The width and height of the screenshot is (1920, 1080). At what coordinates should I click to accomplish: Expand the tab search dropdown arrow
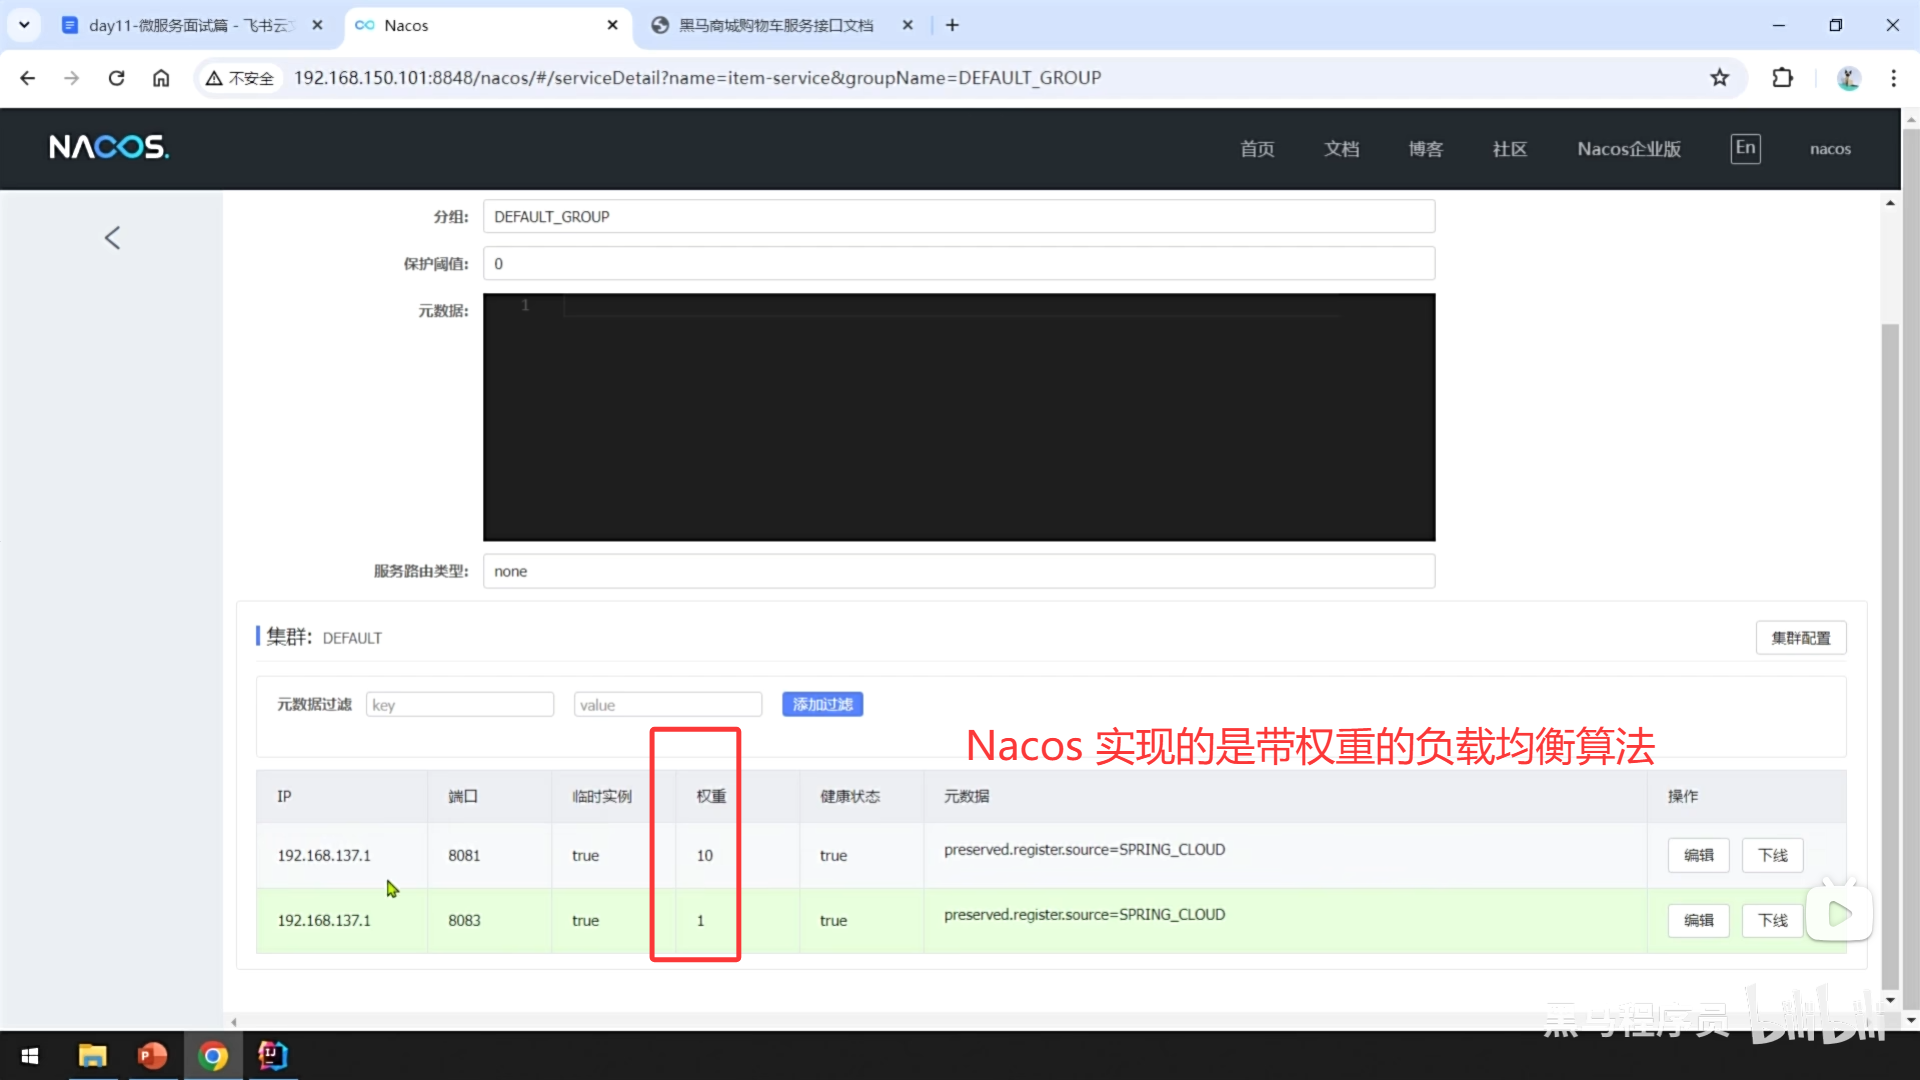coord(24,25)
